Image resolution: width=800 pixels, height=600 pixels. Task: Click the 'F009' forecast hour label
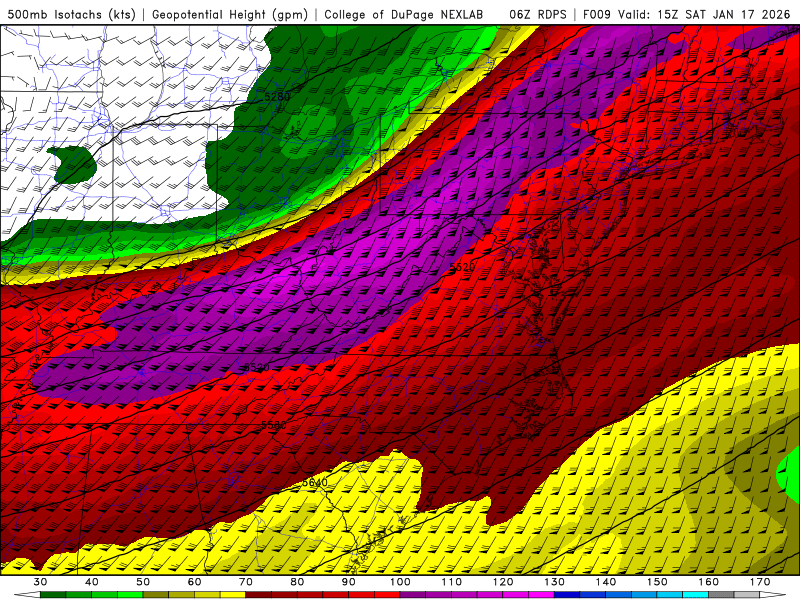click(x=596, y=14)
